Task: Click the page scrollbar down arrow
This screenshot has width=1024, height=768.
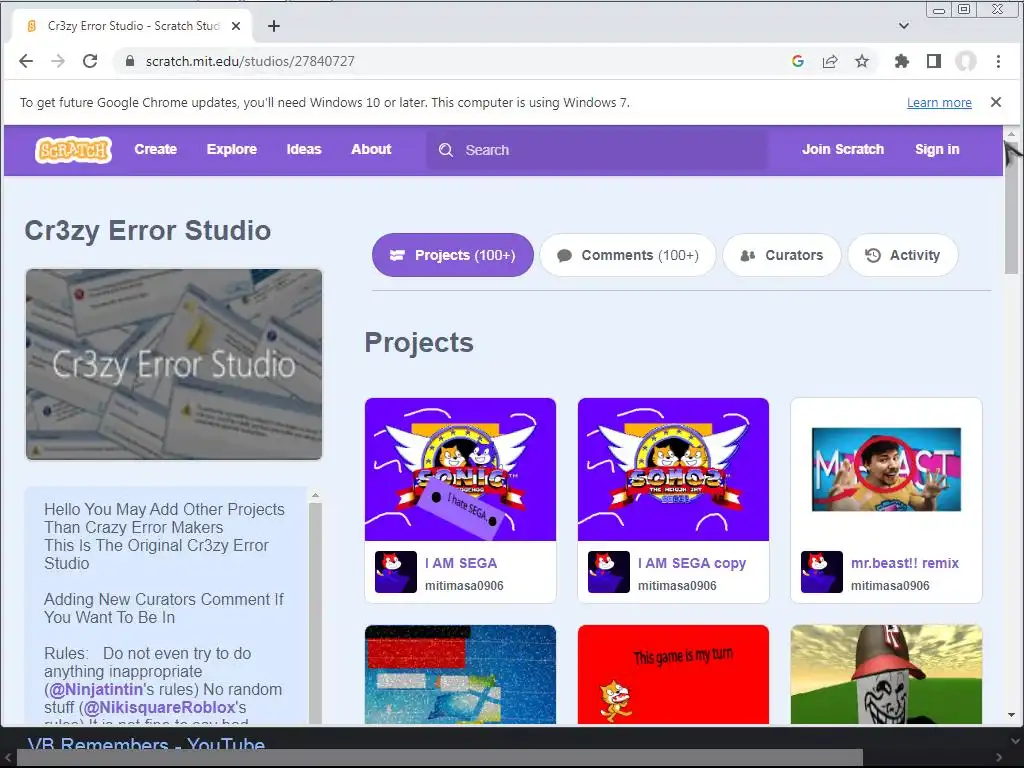Action: click(x=1011, y=716)
